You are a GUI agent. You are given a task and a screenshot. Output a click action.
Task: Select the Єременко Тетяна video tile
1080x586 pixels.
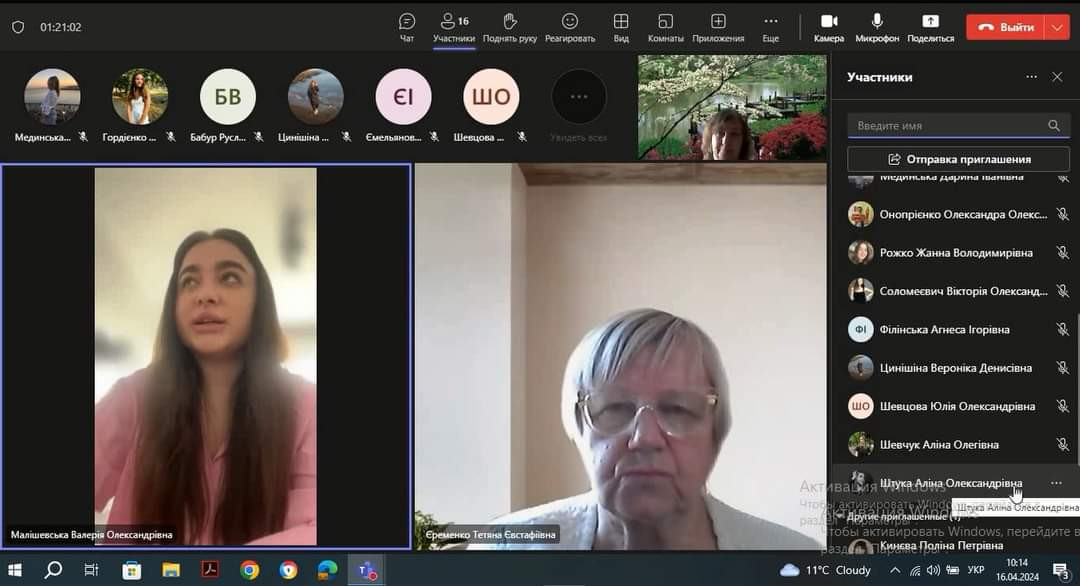[x=621, y=356]
